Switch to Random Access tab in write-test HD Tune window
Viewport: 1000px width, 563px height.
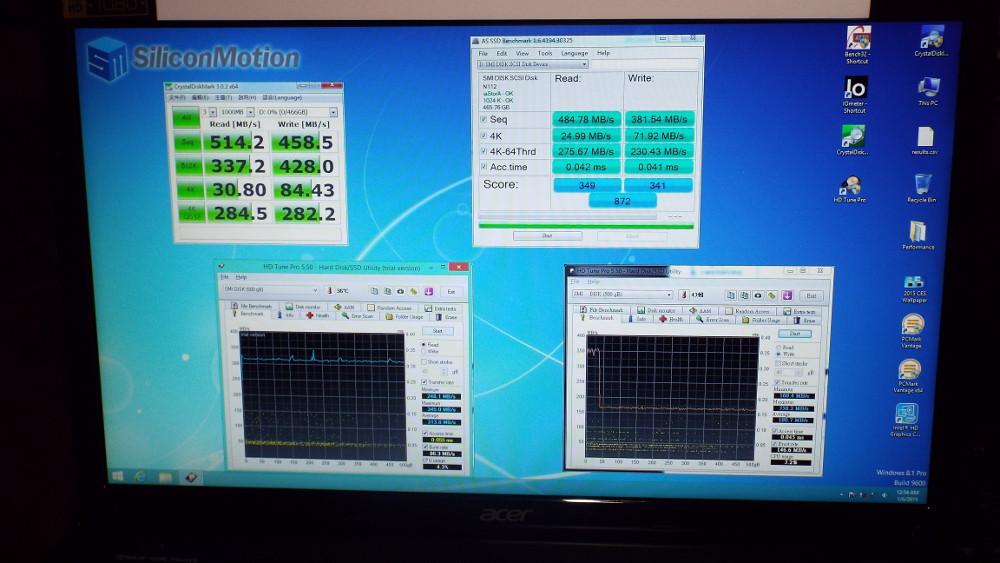[x=747, y=311]
